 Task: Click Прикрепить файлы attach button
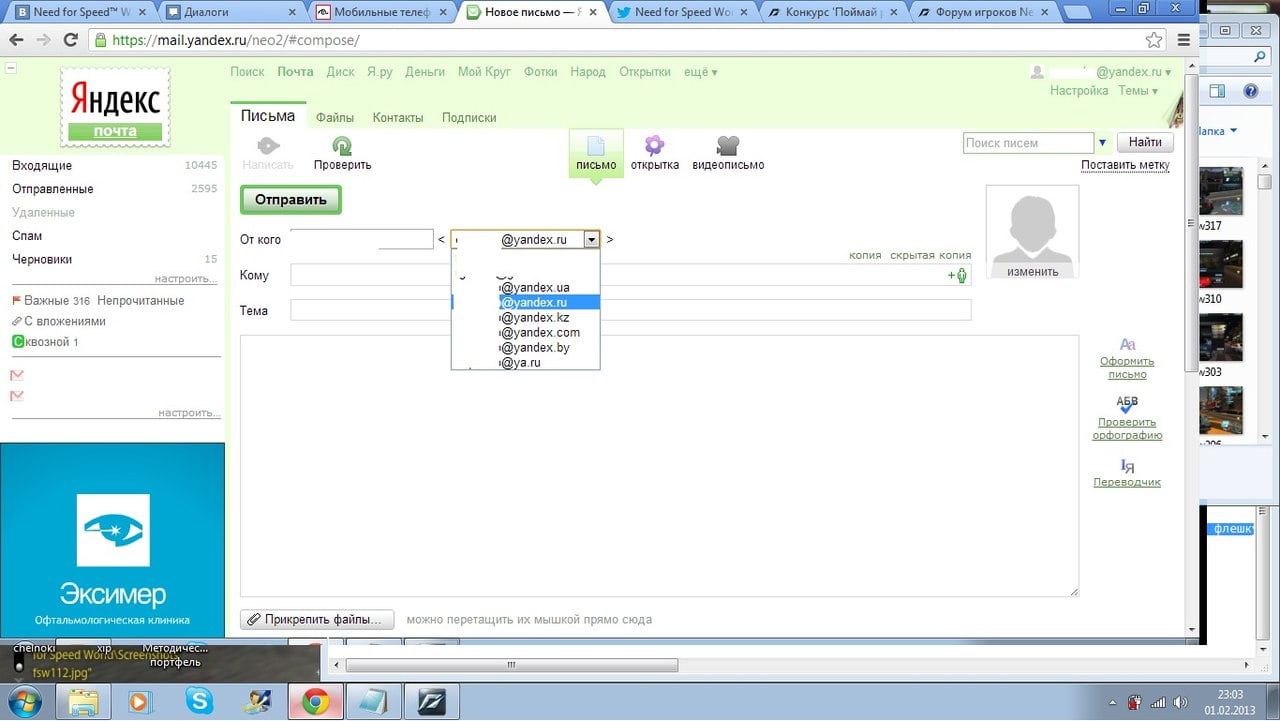click(x=317, y=620)
